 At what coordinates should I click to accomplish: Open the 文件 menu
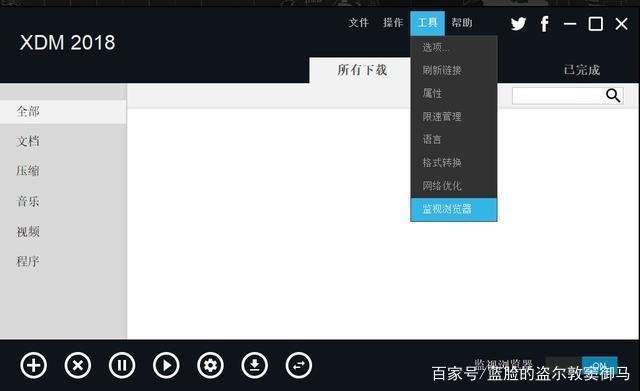[359, 23]
